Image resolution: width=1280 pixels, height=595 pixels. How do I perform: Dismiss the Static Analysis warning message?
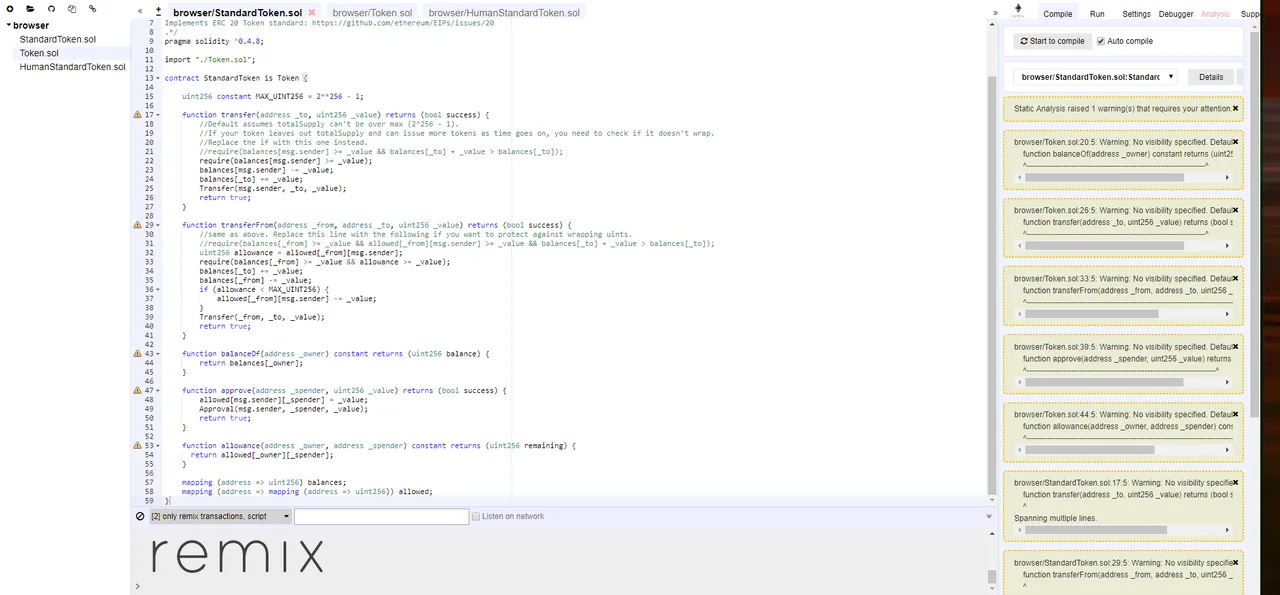(1236, 108)
